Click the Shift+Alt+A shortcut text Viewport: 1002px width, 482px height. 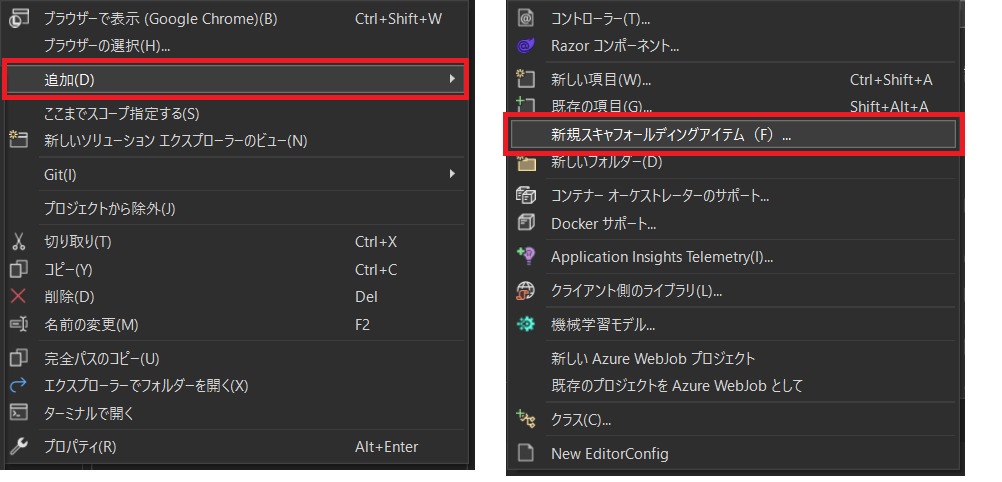pos(890,106)
